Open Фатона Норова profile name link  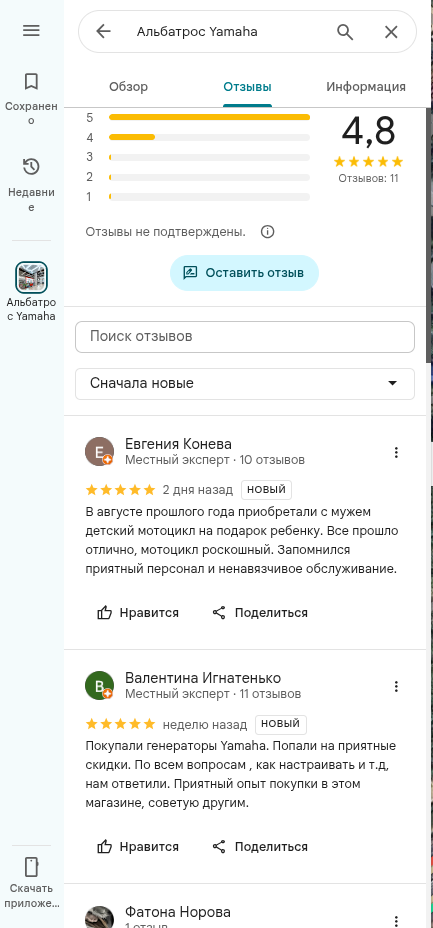177,912
